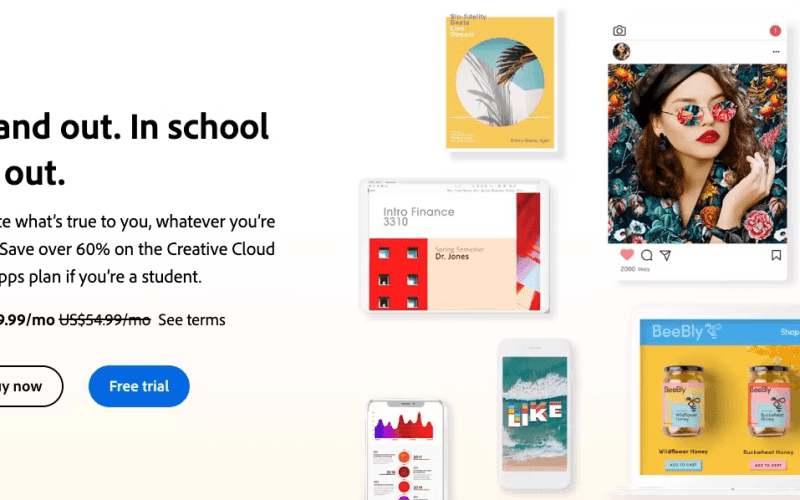Click the paper plane share icon
This screenshot has height=500, width=800.
coord(665,255)
